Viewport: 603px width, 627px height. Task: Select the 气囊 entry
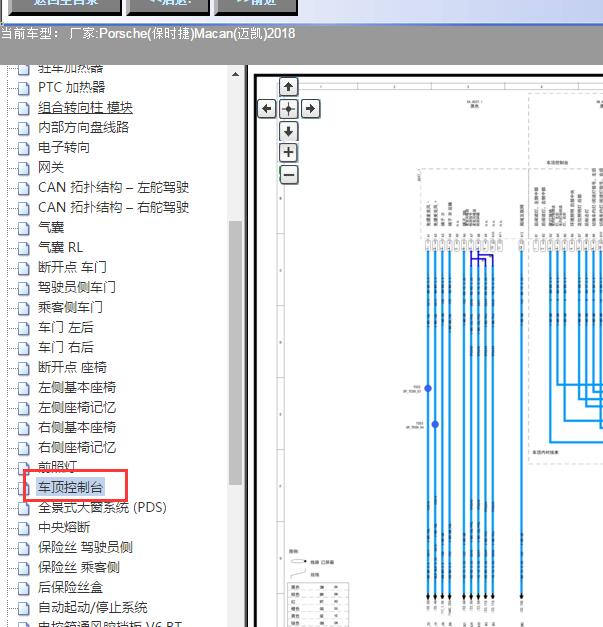(x=51, y=227)
